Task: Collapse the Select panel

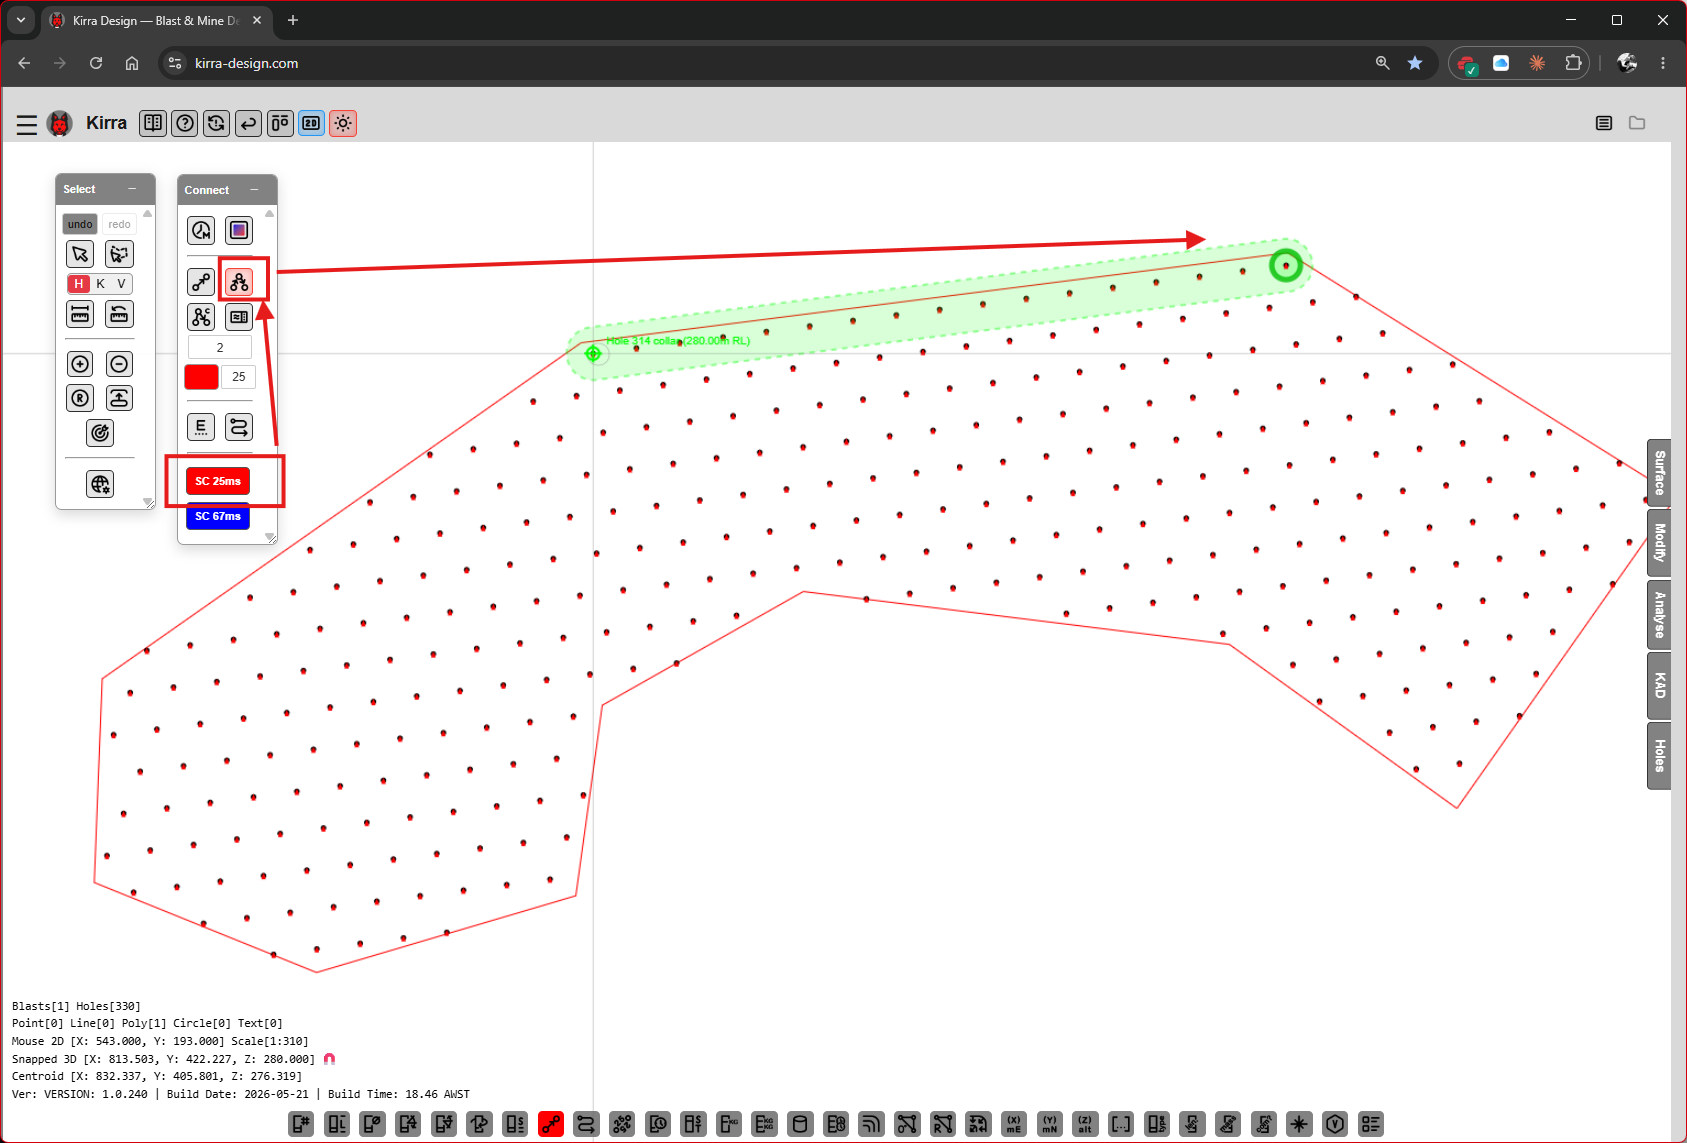Action: [132, 189]
